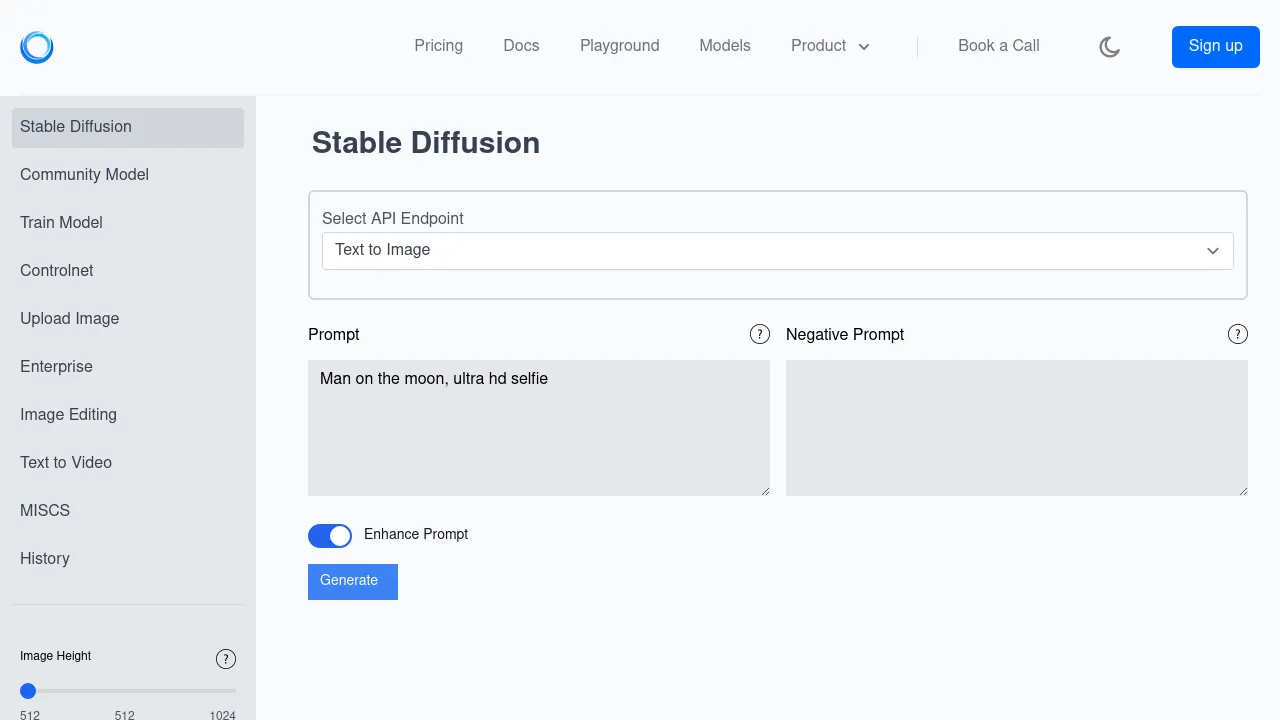Expand the Product navigation menu

tap(830, 46)
